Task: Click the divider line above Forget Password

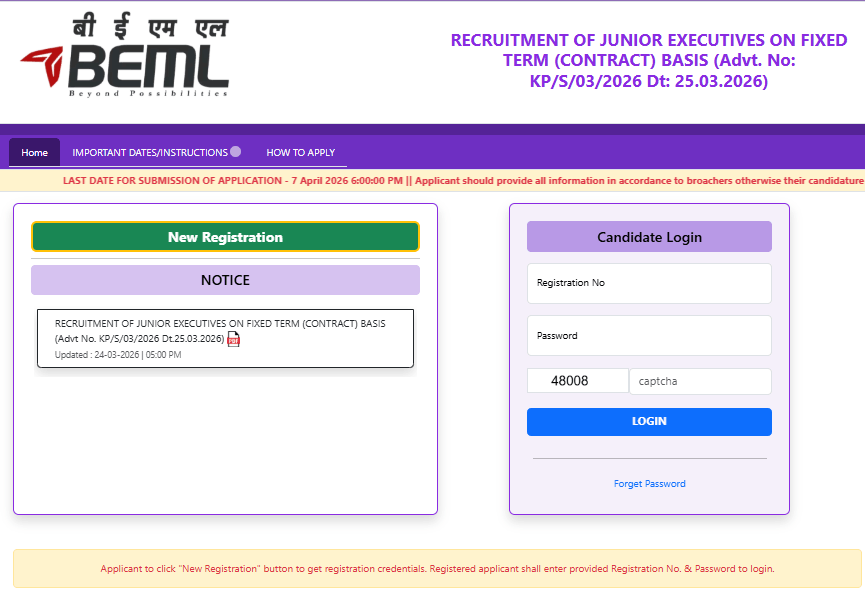Action: [648, 458]
